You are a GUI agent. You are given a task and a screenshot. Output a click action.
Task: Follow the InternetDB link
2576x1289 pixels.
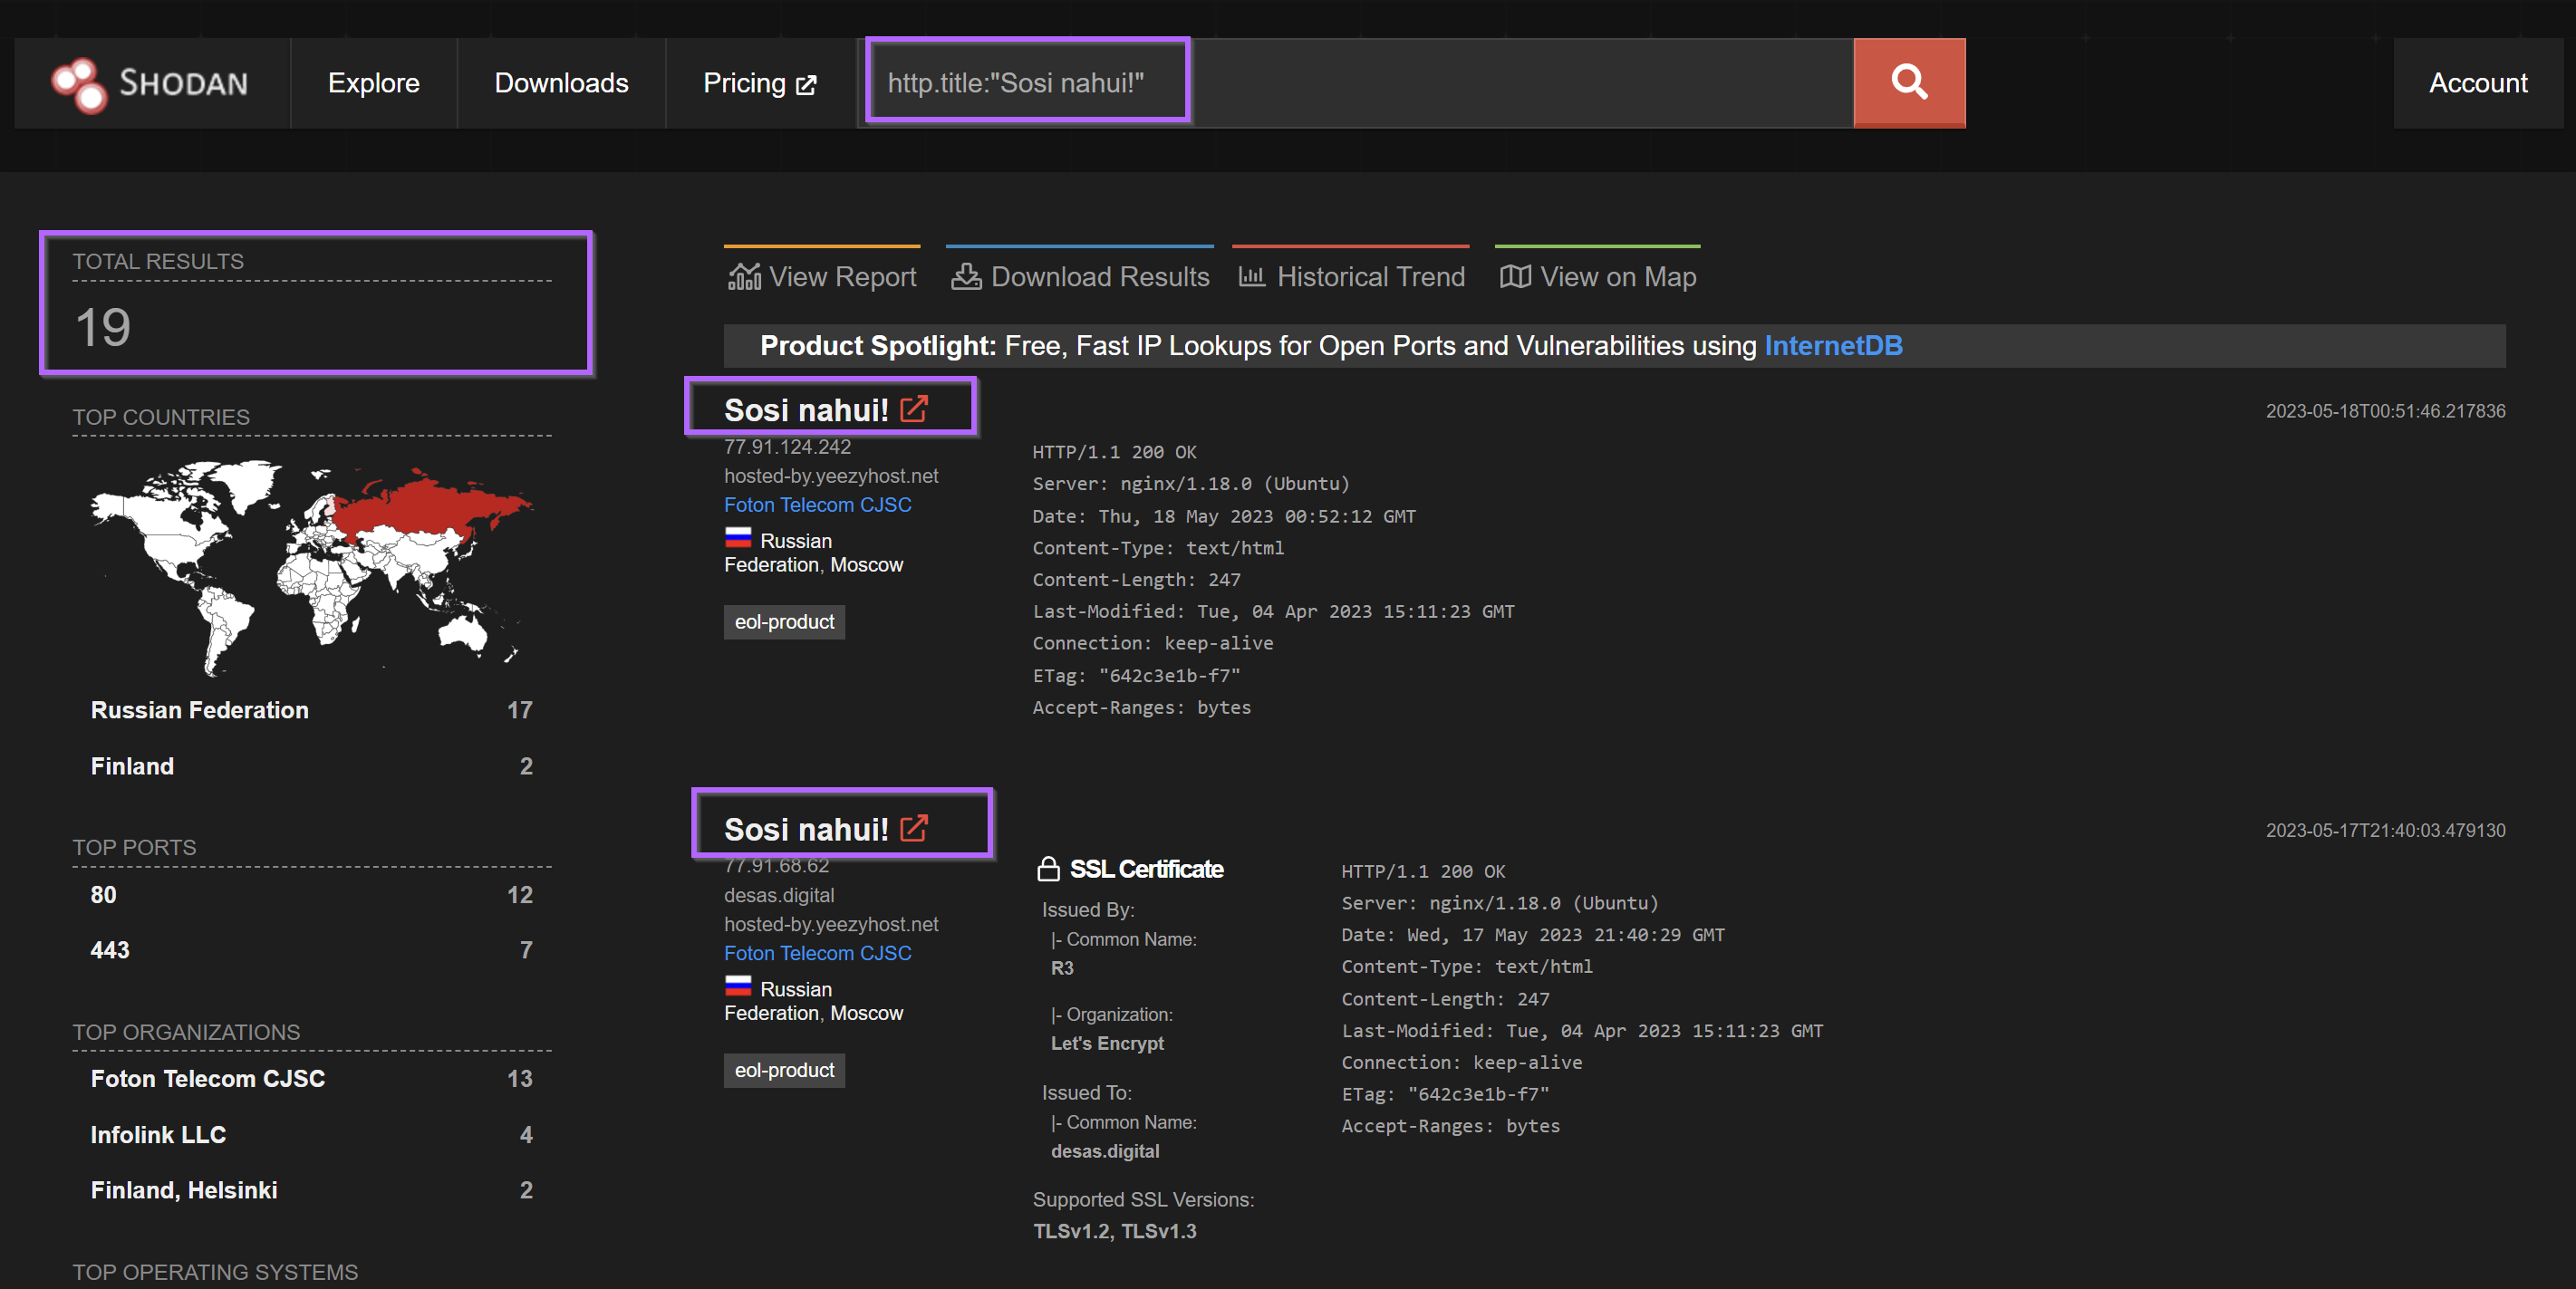1832,345
